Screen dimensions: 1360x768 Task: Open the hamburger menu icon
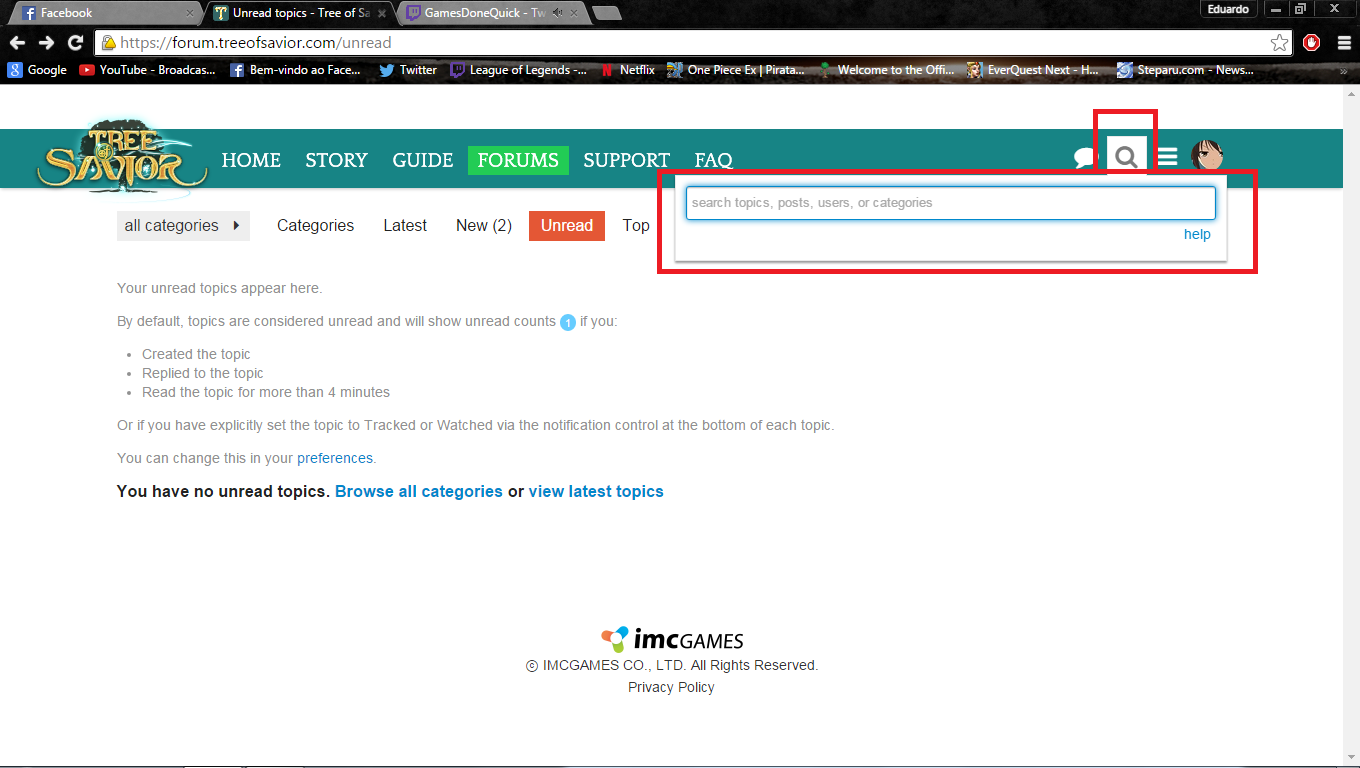click(1167, 157)
